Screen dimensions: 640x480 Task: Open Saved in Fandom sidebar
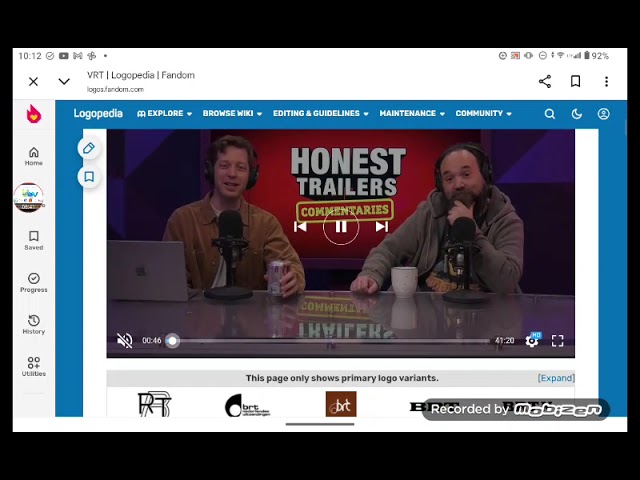pyautogui.click(x=33, y=240)
